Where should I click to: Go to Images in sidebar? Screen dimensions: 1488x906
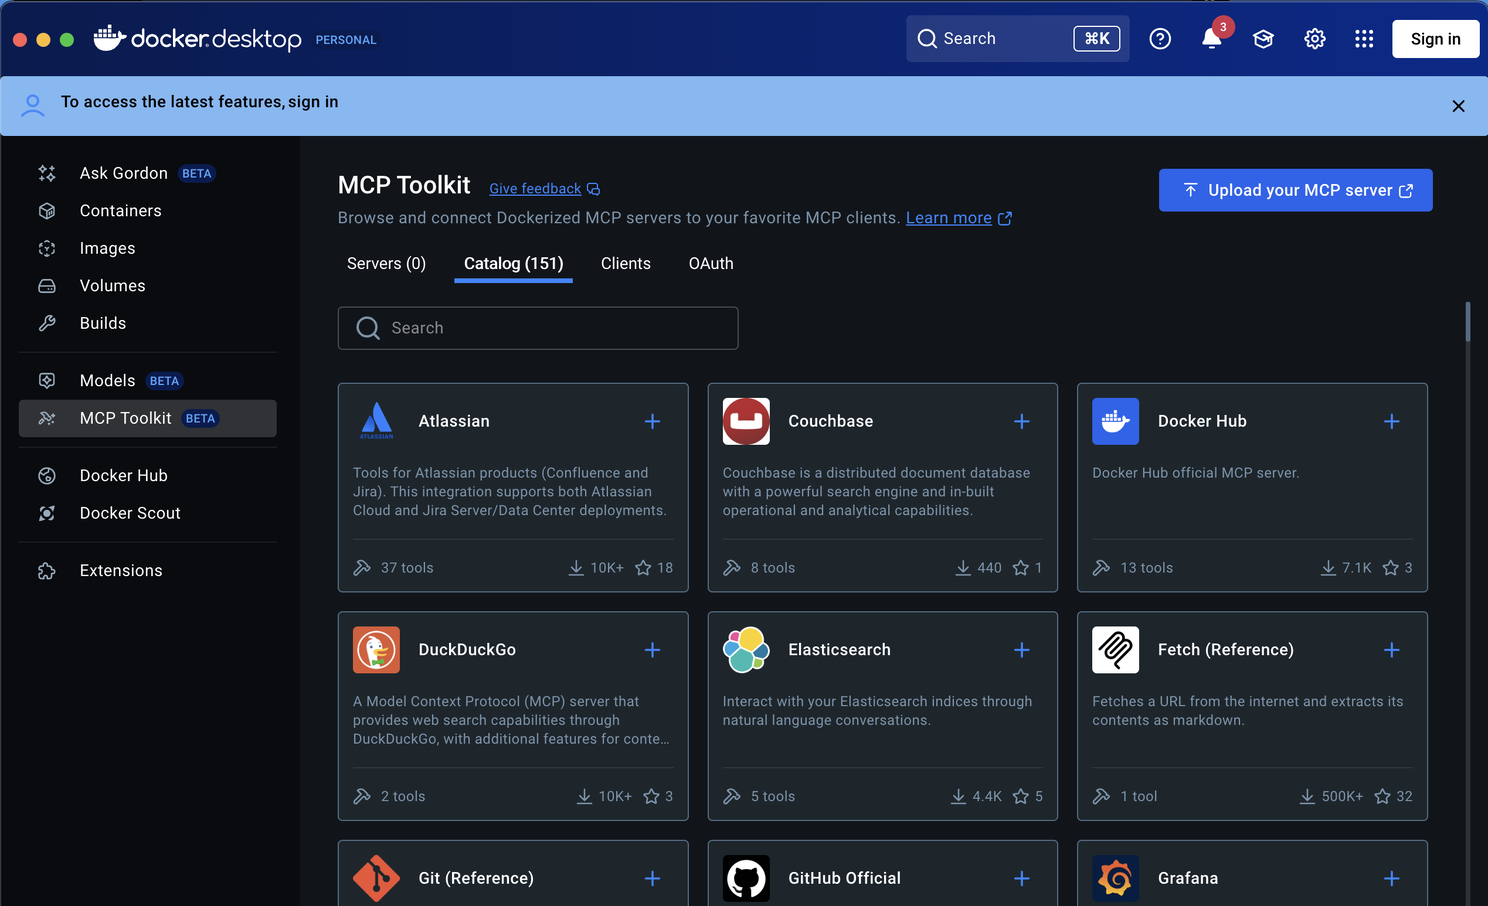[148, 248]
